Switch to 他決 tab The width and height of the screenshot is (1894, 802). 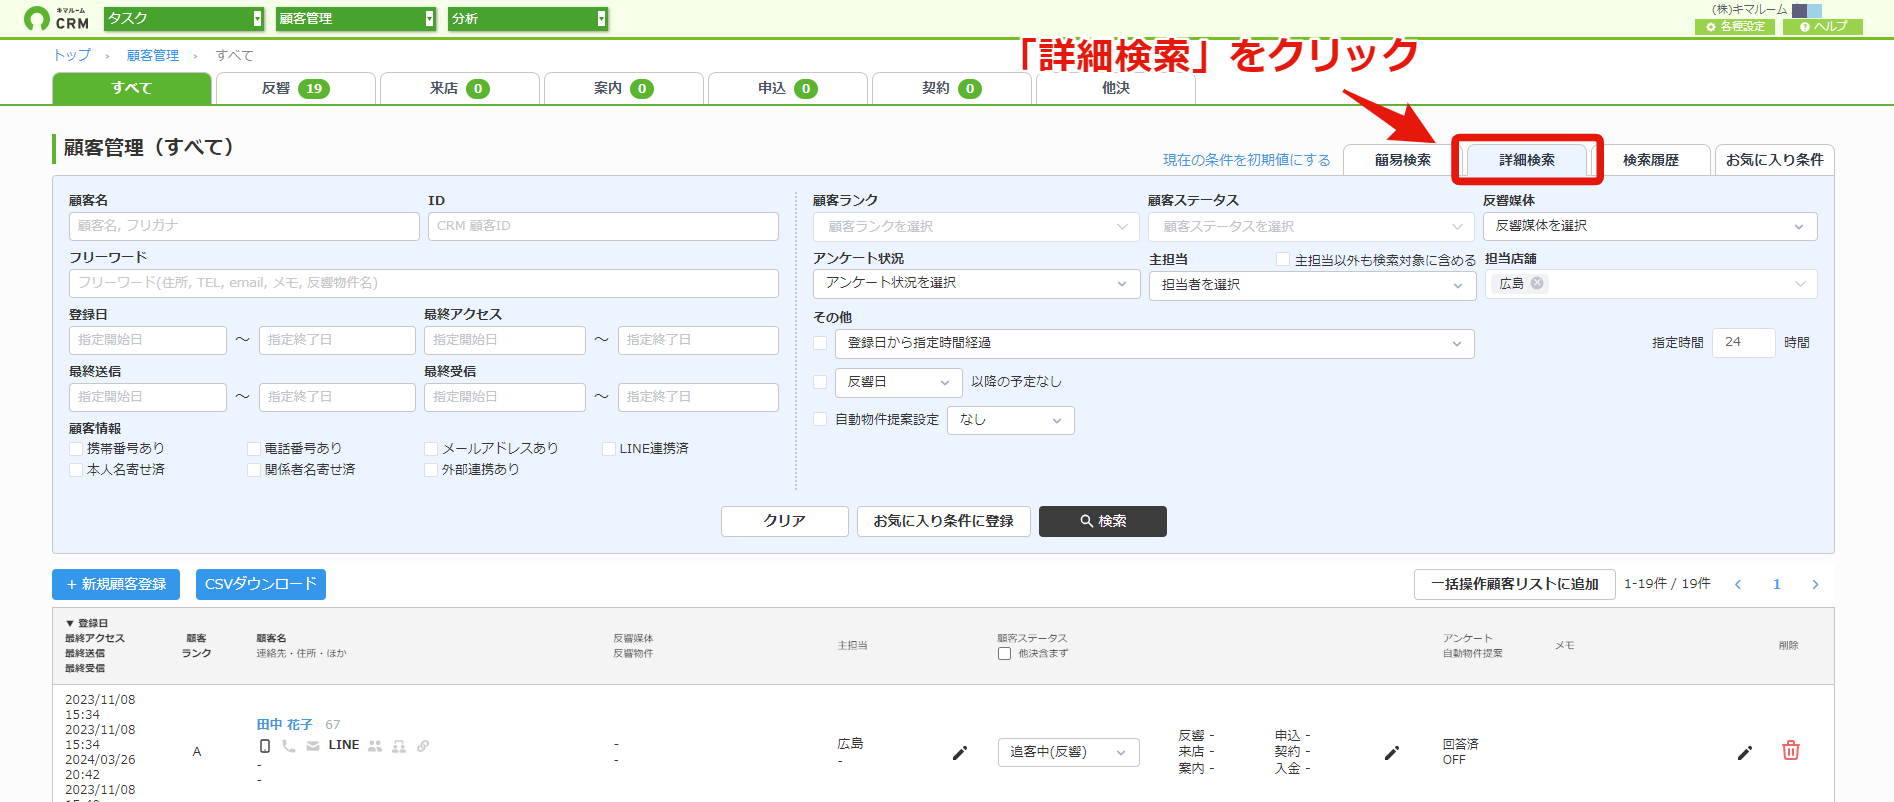click(1116, 88)
